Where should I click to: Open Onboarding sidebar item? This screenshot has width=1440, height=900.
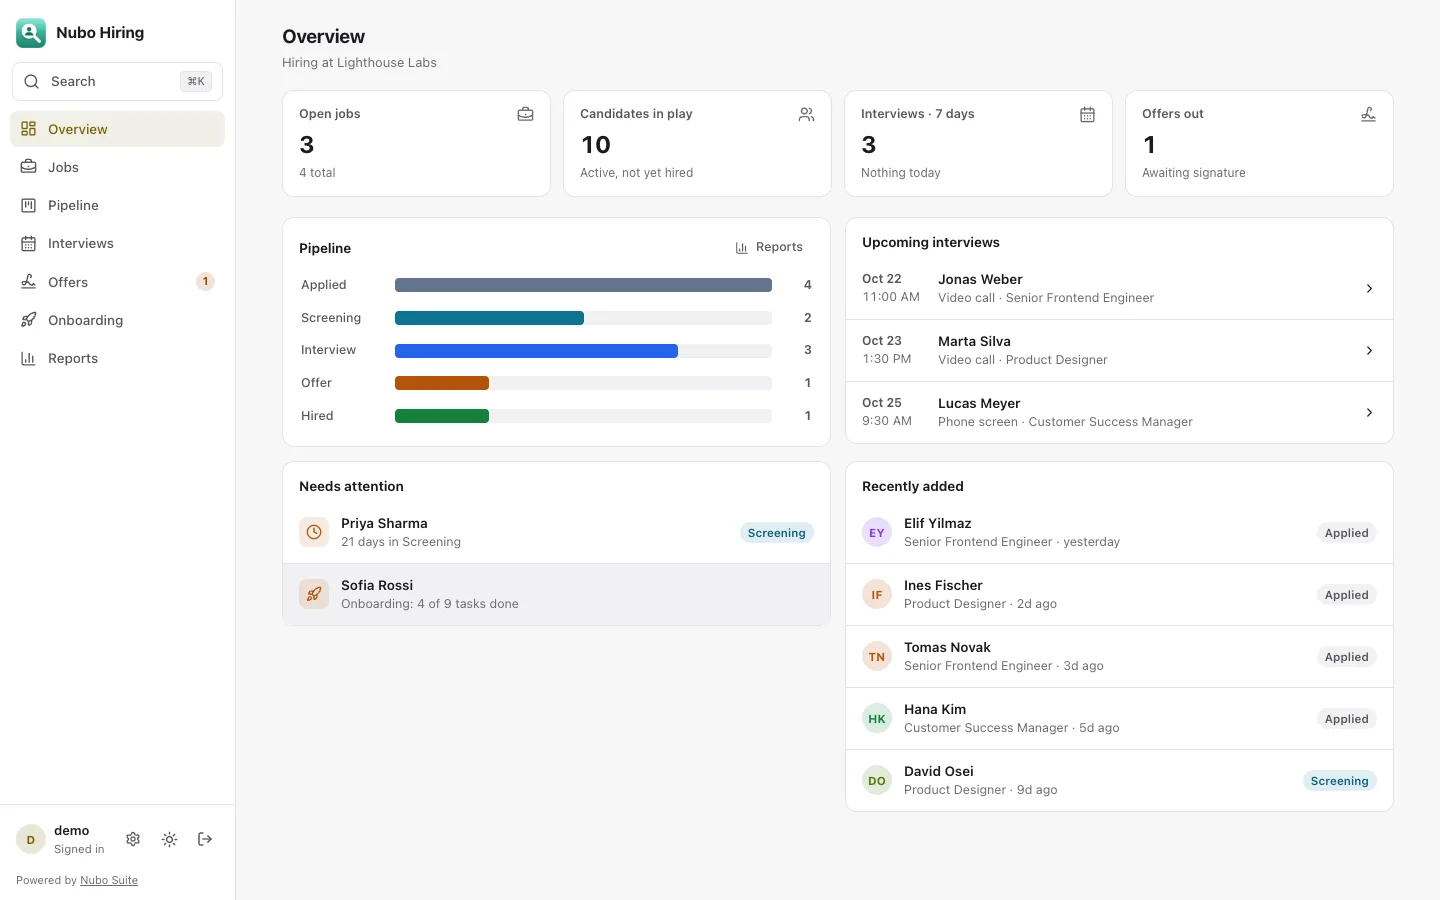(117, 320)
